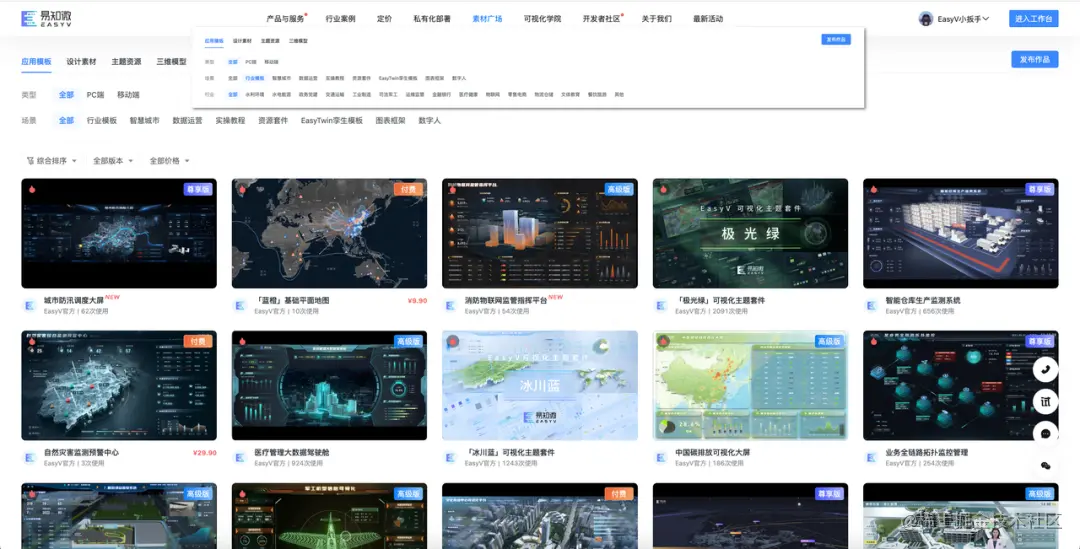The height and width of the screenshot is (549, 1080).
Task: Click the floating WeChat icon
Action: (1045, 466)
